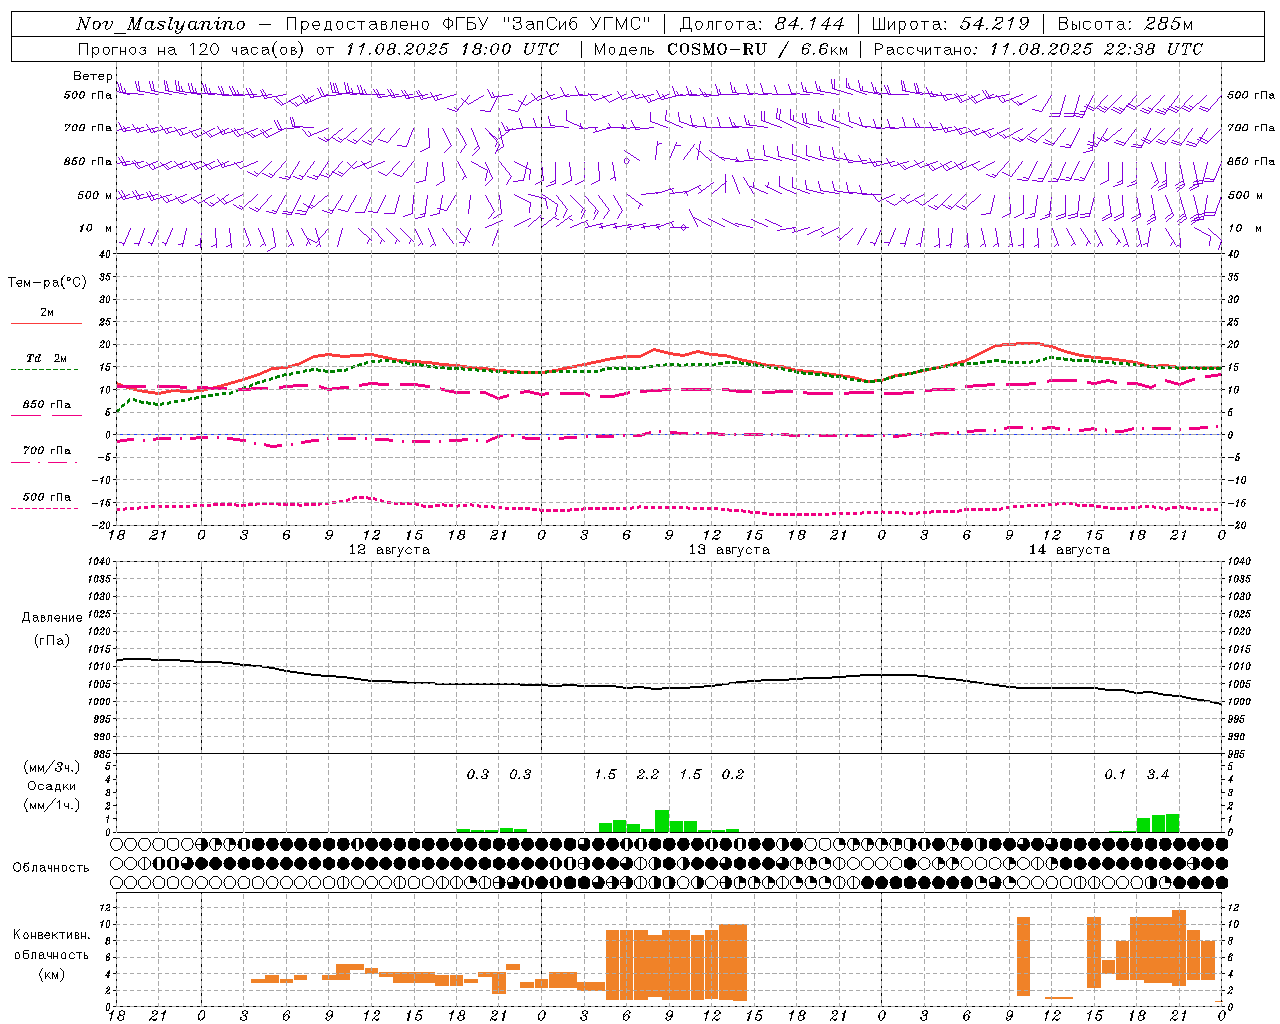Click the '3.4' precipitation amount value
Image resolution: width=1280 pixels, height=1024 pixels.
point(1158,774)
